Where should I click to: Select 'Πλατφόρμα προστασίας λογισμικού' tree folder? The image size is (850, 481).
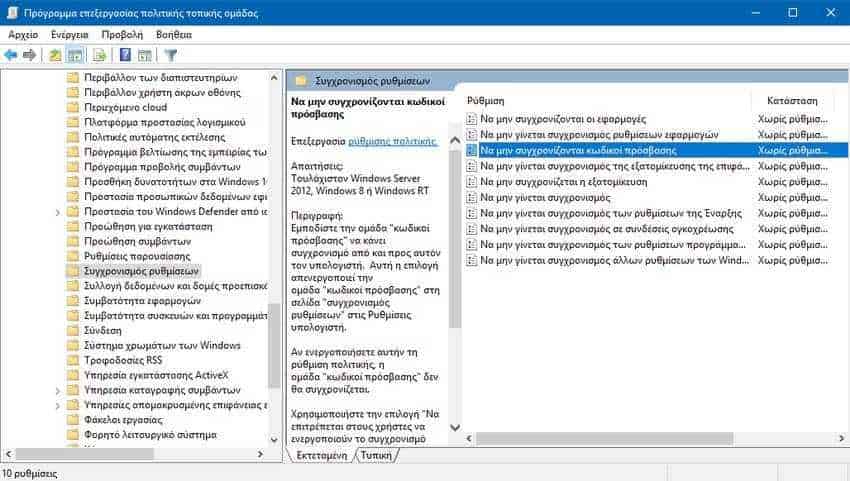(165, 122)
